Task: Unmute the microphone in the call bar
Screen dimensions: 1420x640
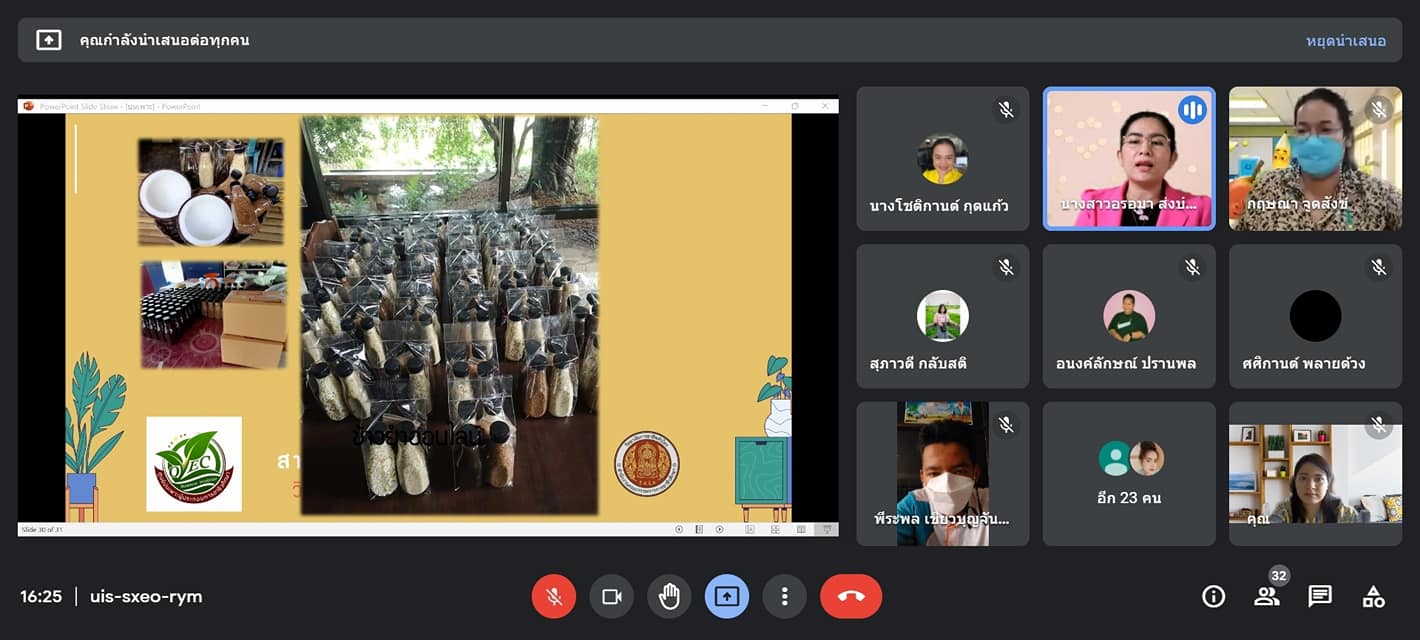Action: tap(553, 597)
